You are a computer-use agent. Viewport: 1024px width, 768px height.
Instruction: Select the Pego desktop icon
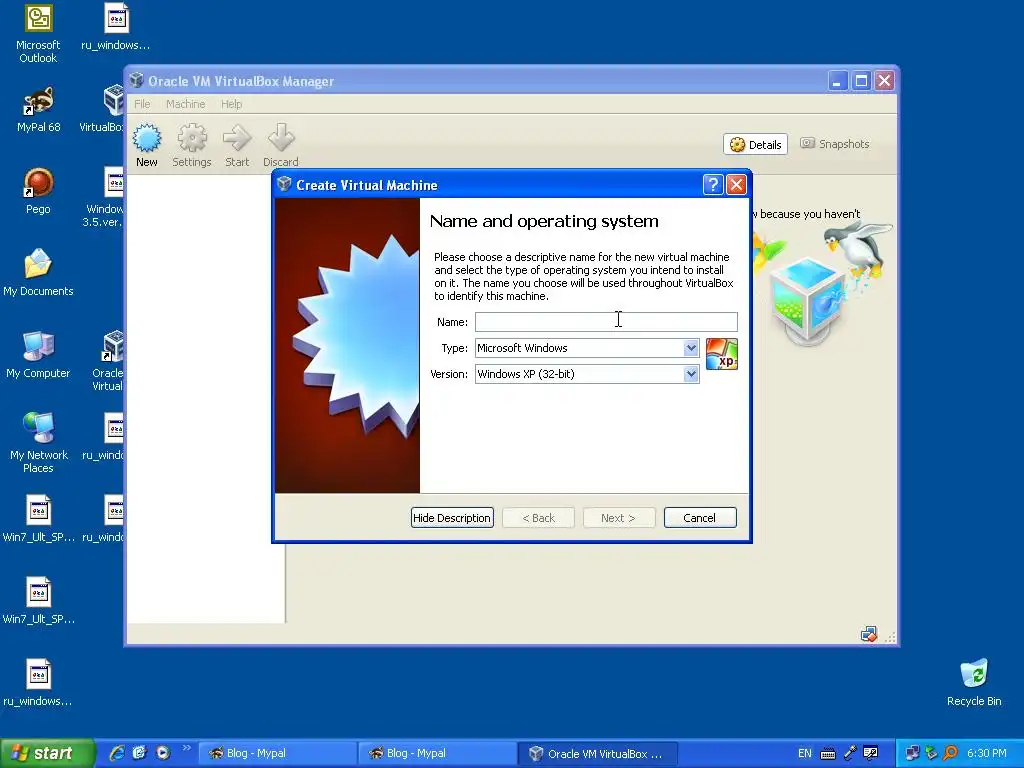(38, 191)
